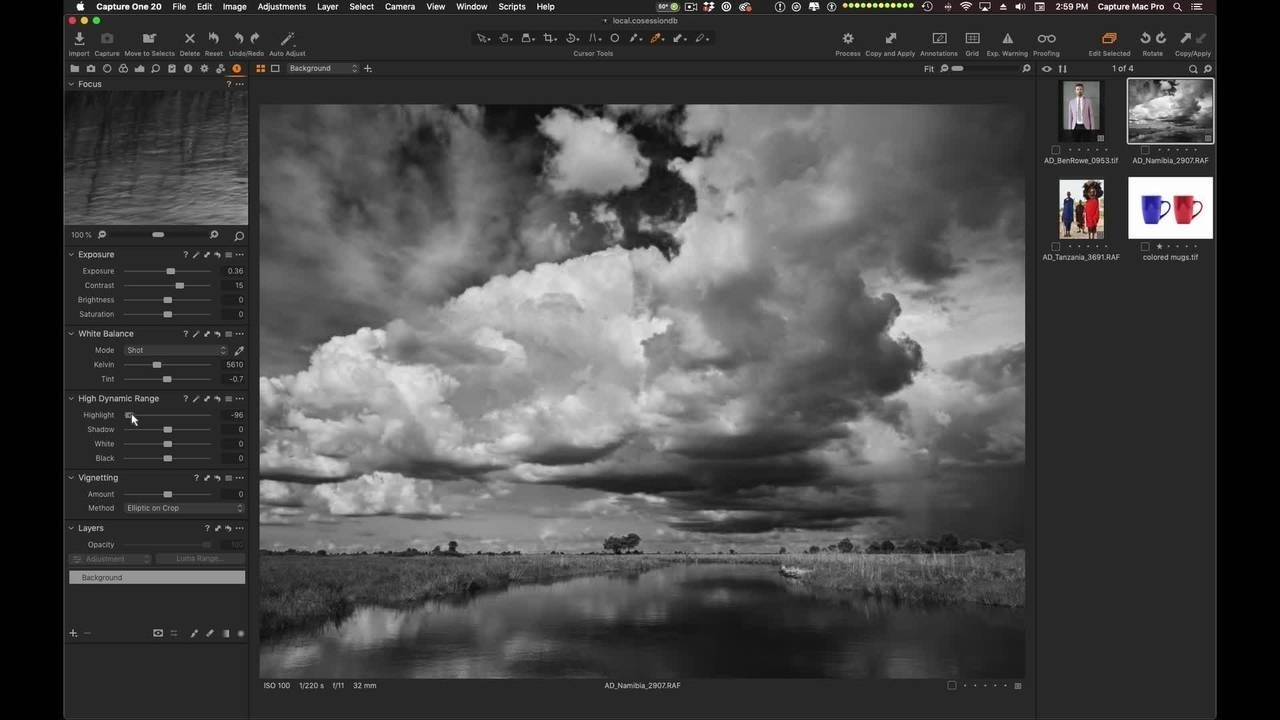Select the Pan hand cursor tool
Screen dimensions: 1280x720
[505, 39]
